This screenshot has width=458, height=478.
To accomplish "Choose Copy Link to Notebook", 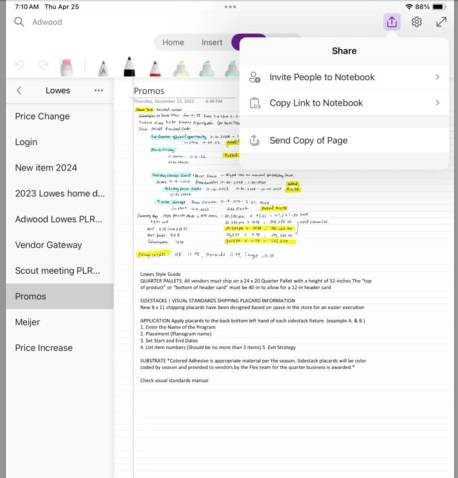I will (x=344, y=103).
